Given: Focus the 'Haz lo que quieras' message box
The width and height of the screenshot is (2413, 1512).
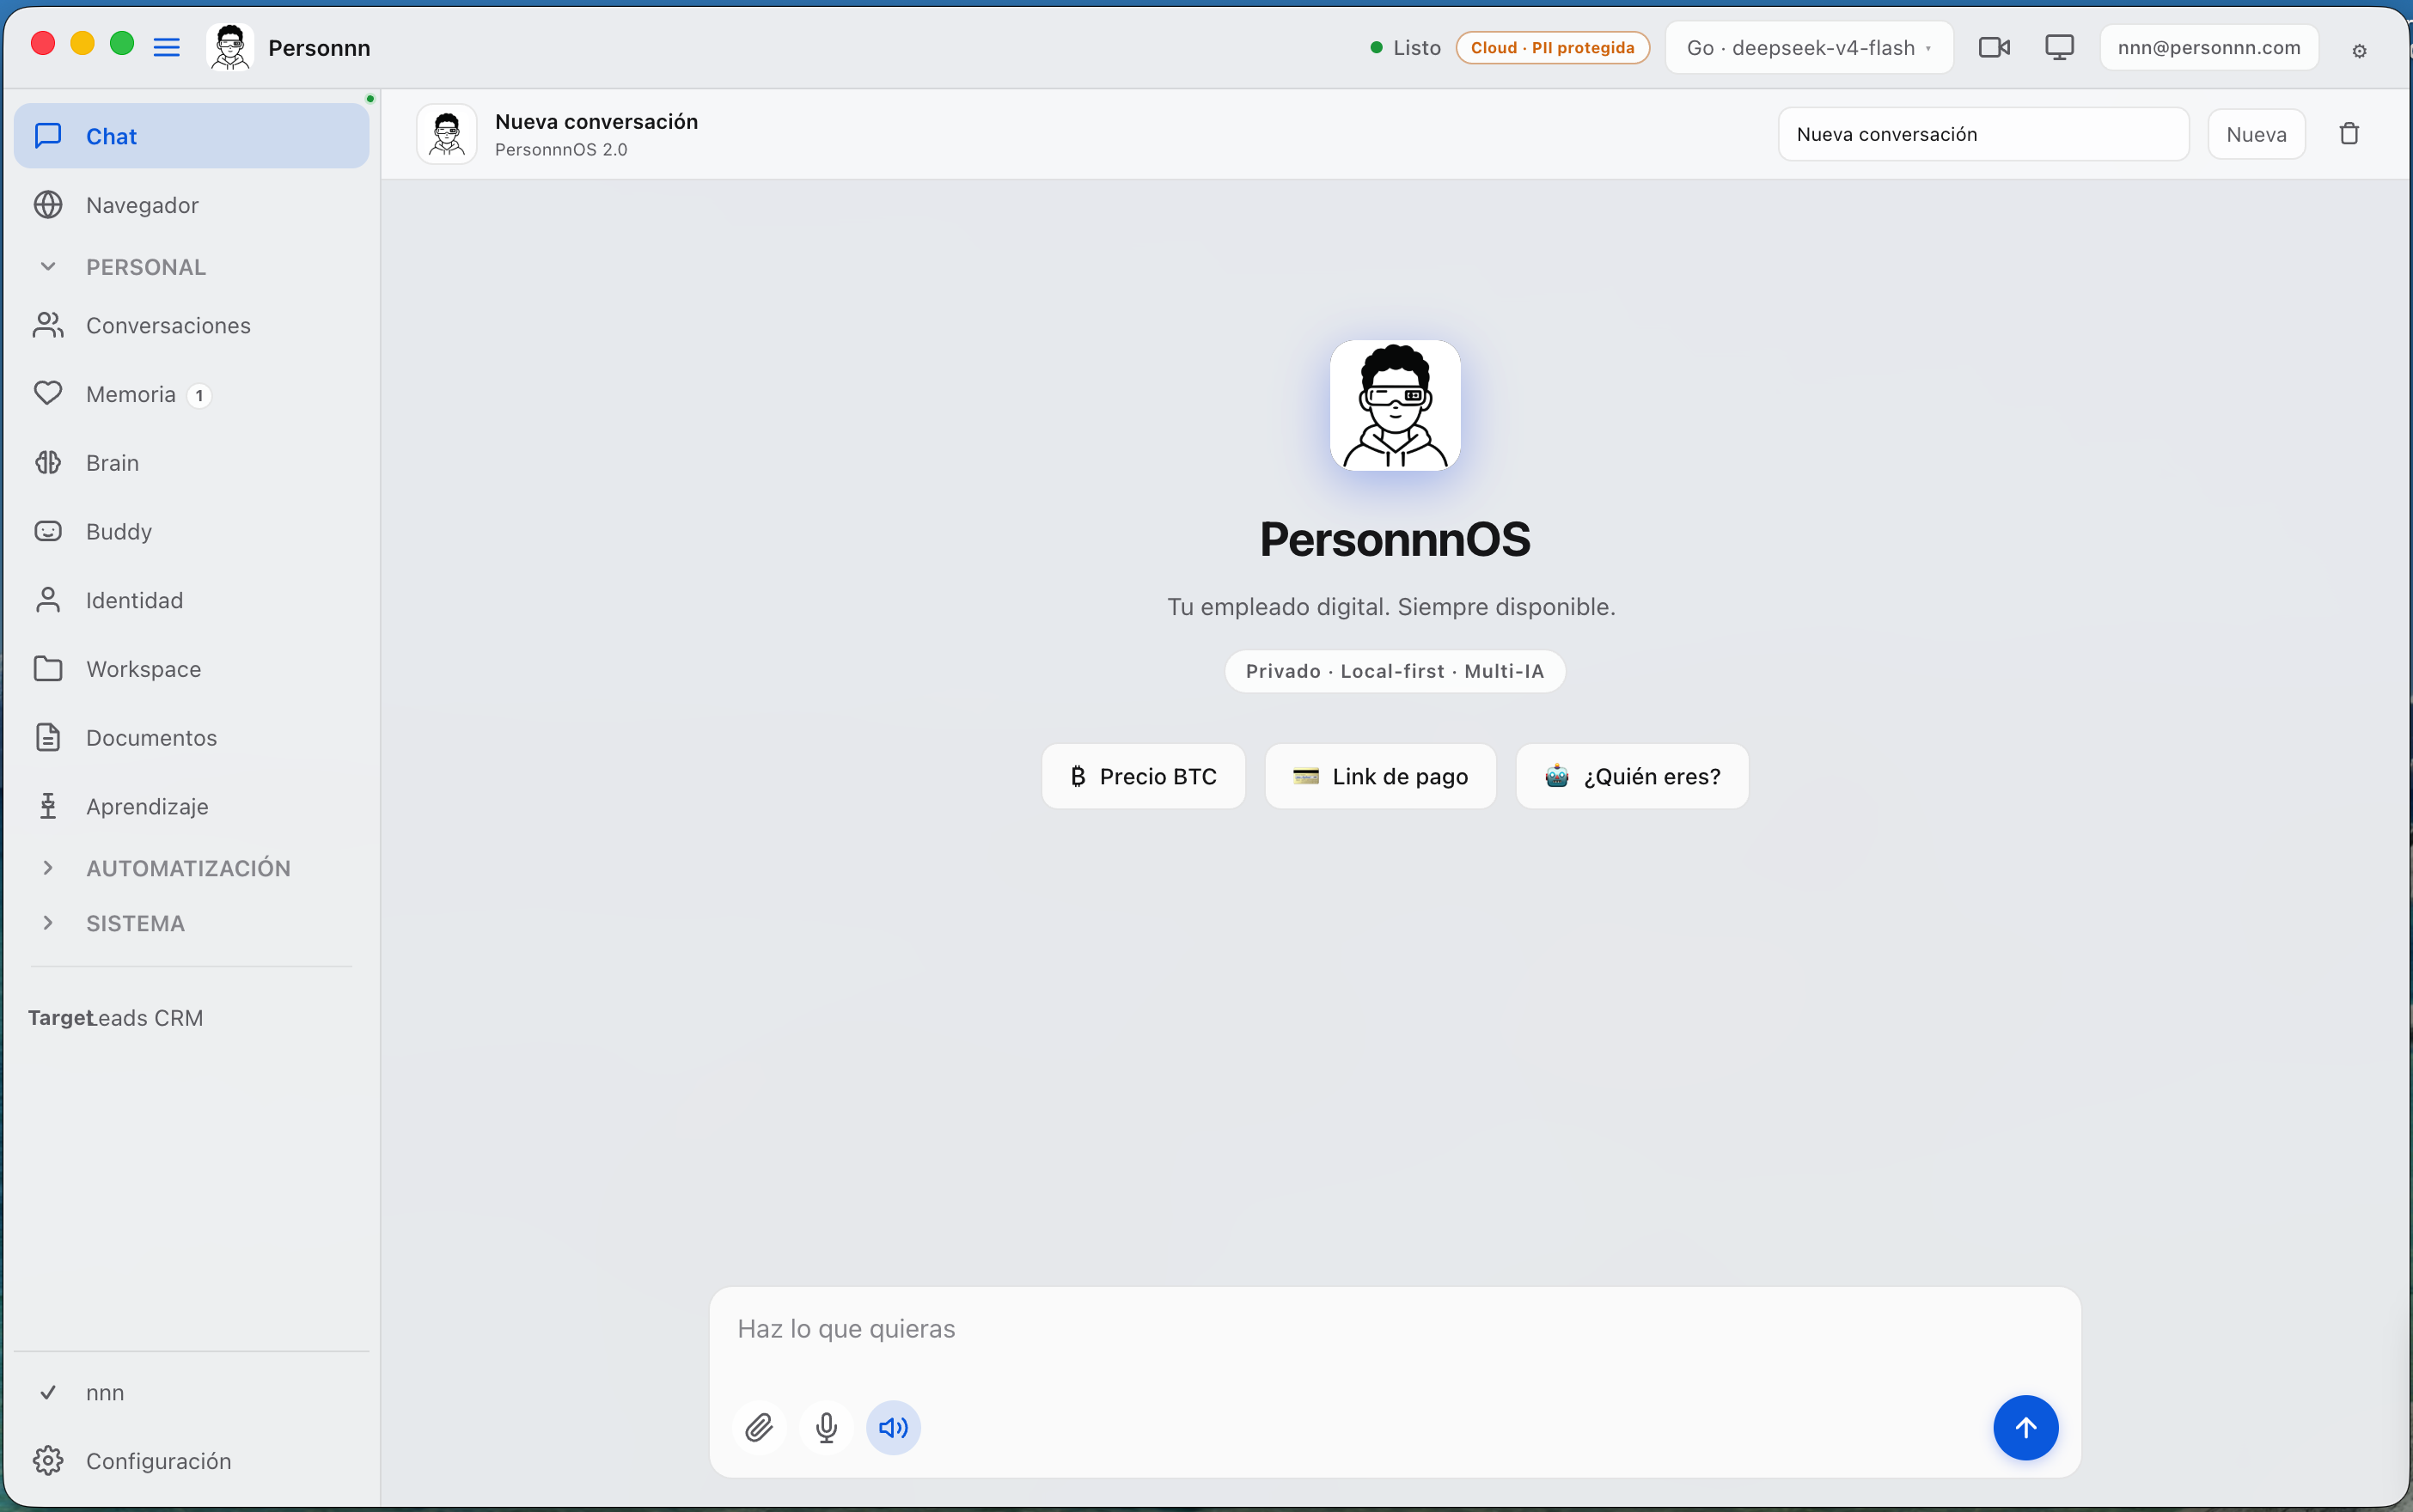Looking at the screenshot, I should click(1394, 1330).
